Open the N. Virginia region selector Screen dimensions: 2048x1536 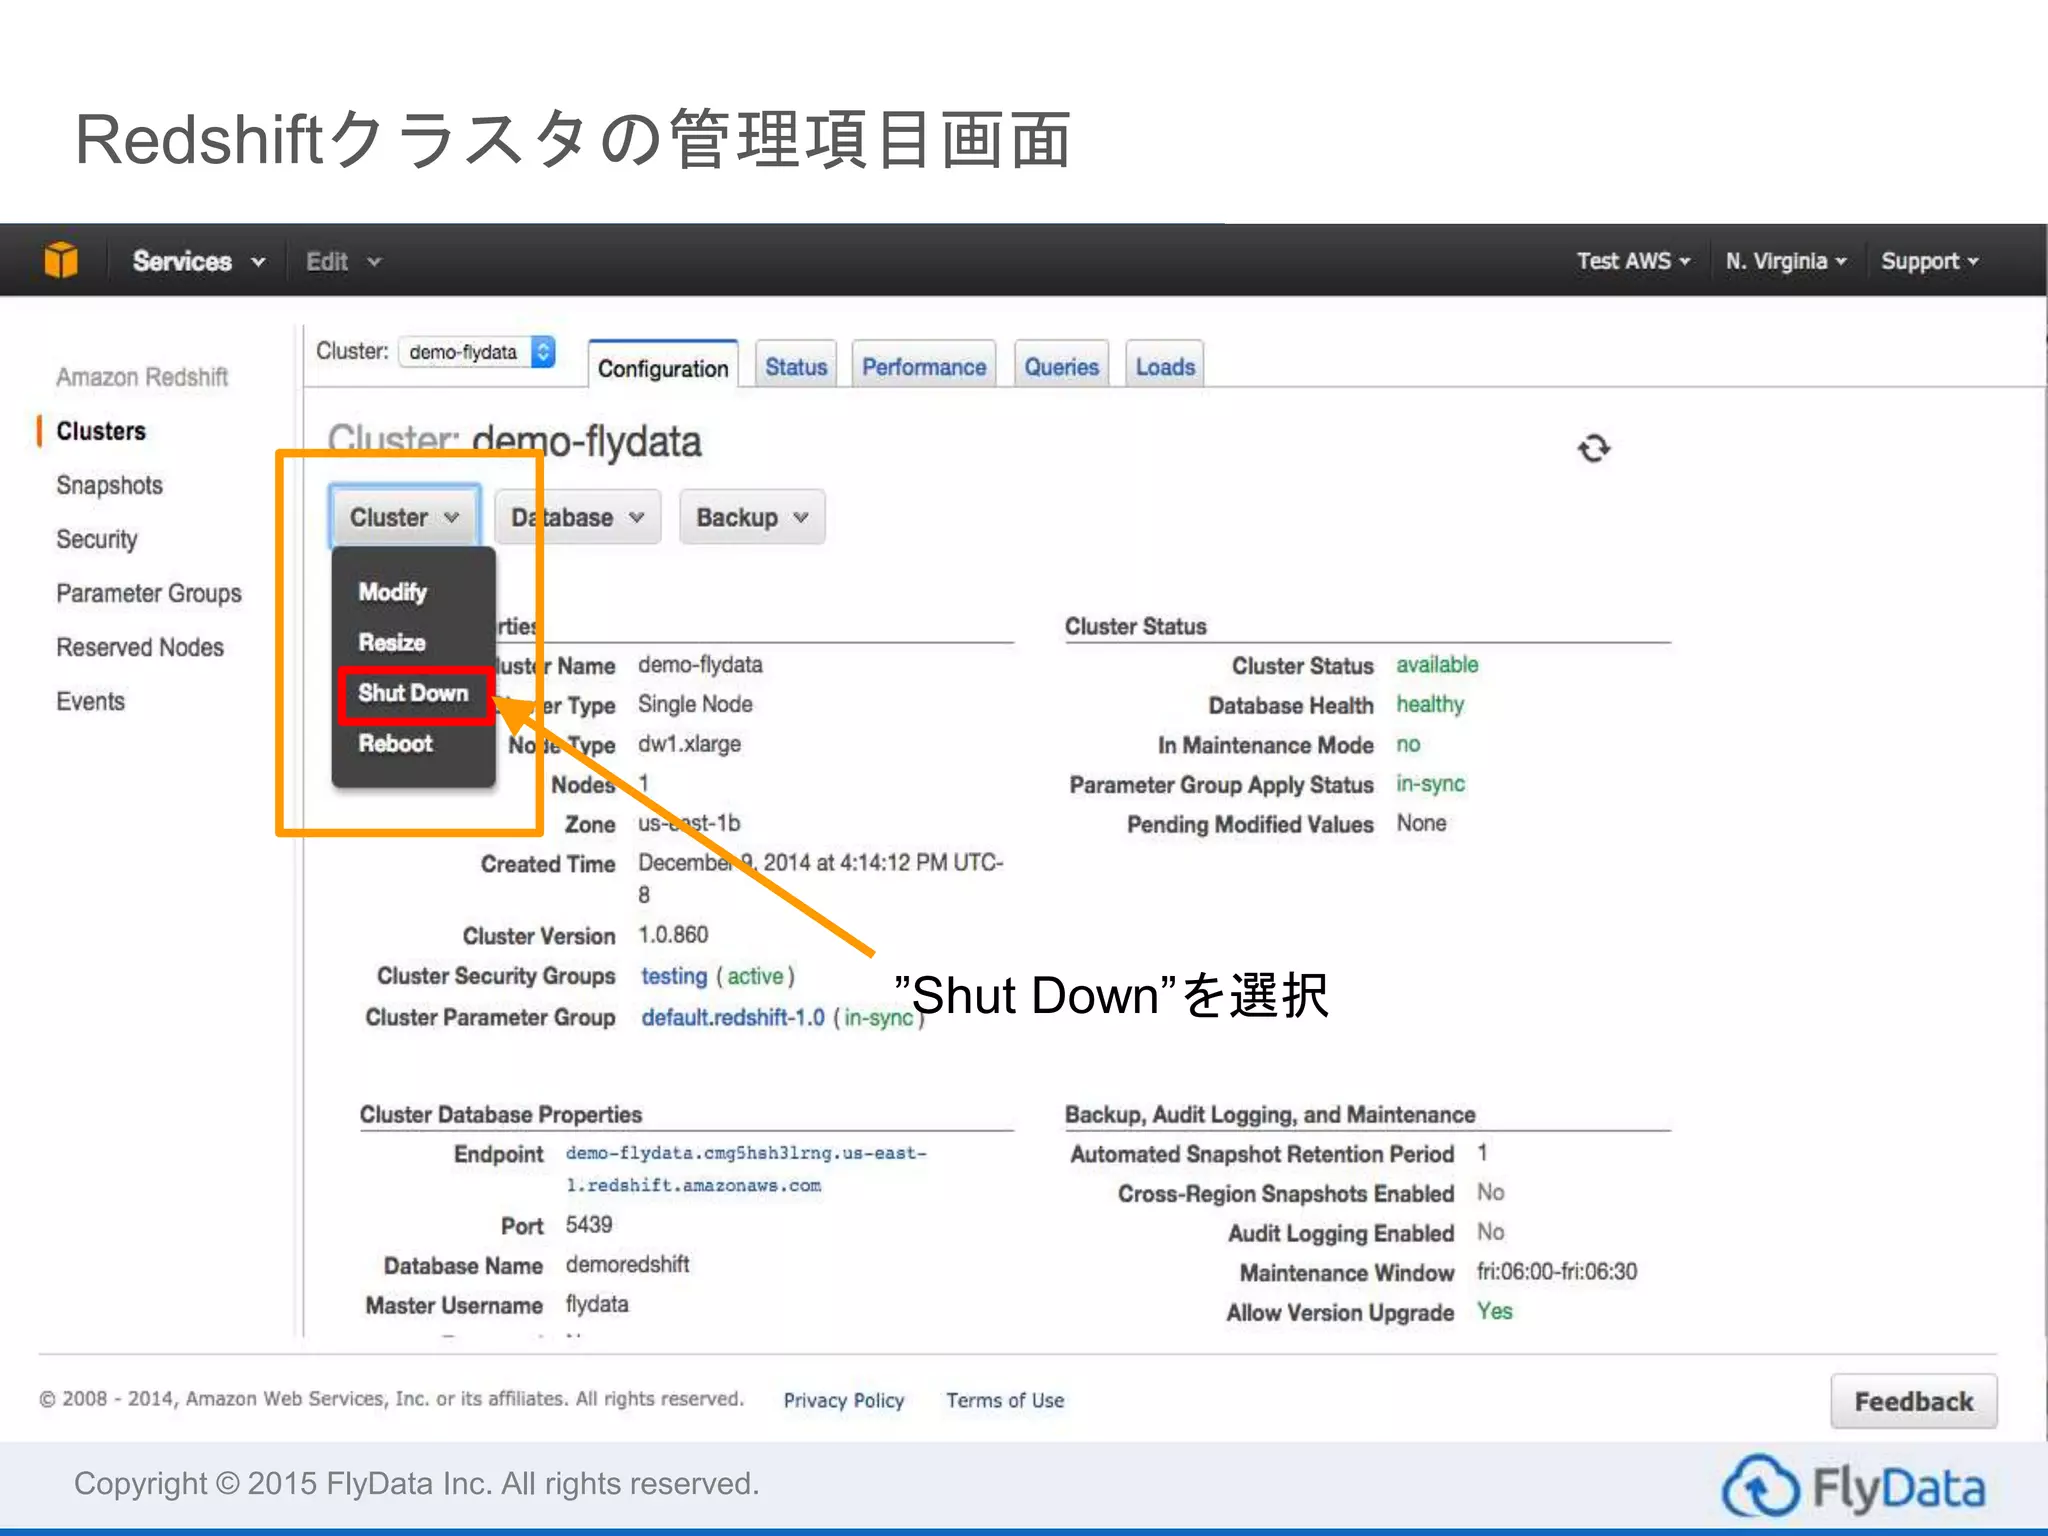click(1785, 261)
